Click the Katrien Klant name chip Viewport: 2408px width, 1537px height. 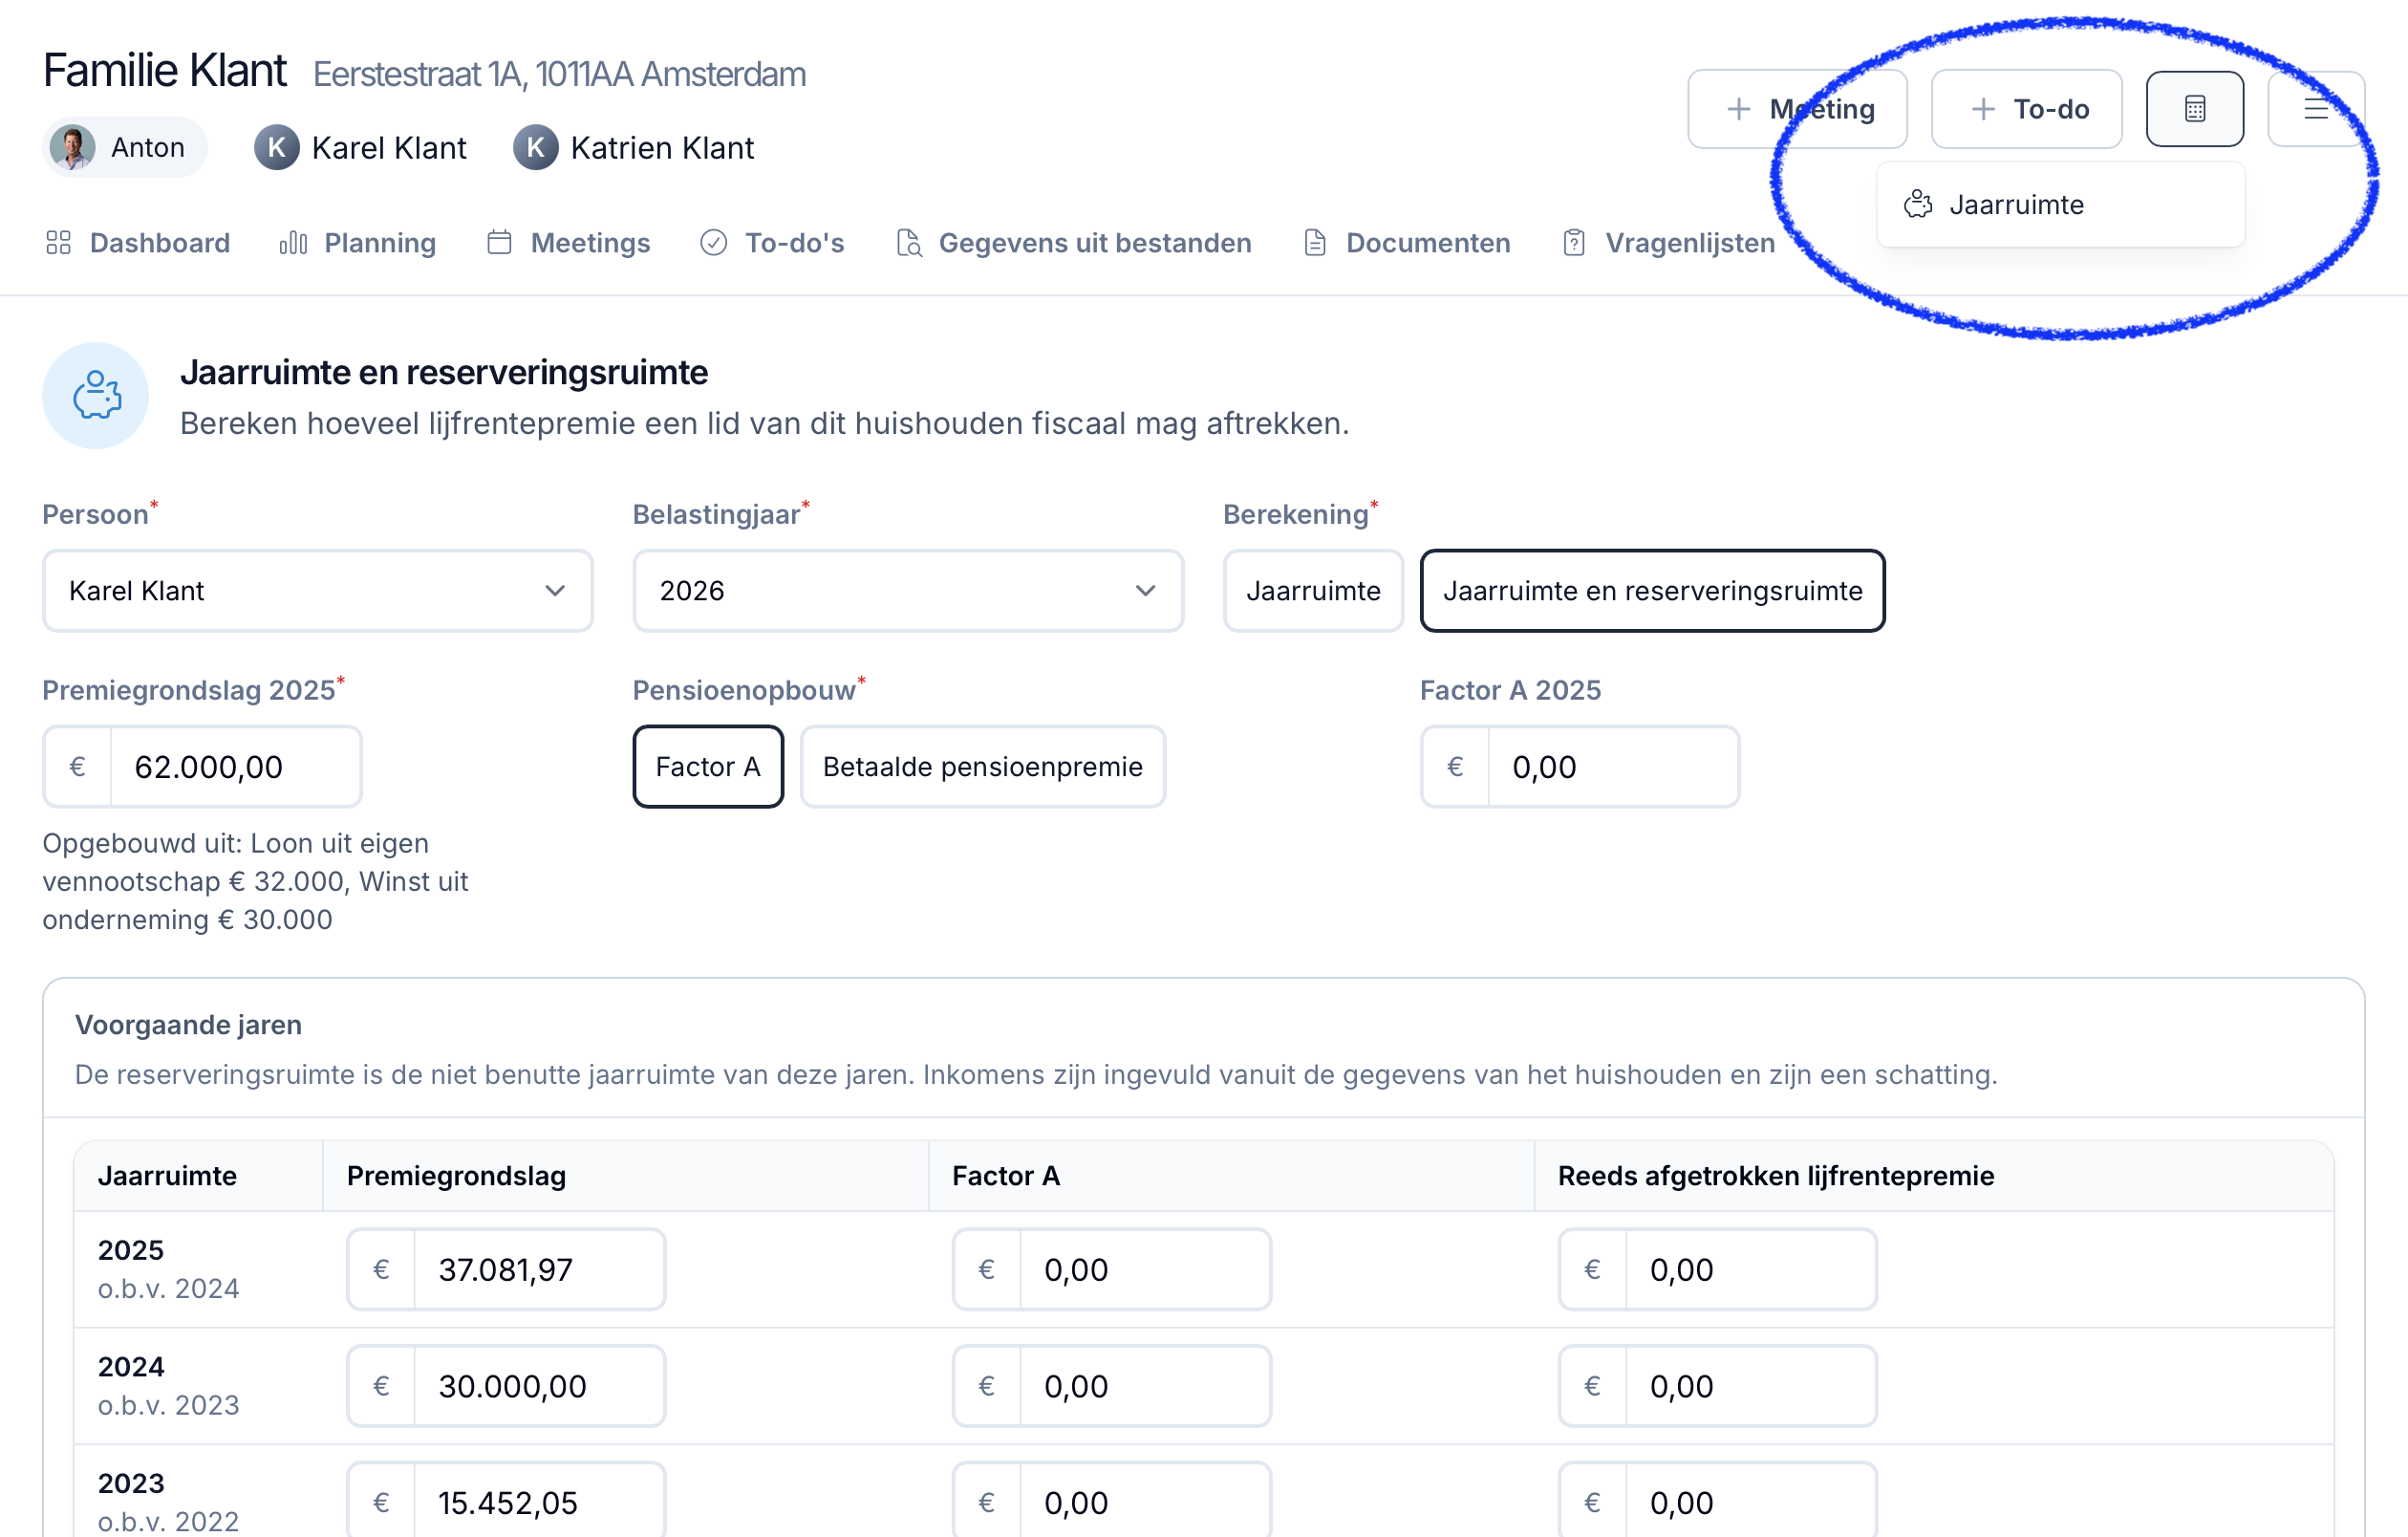coord(634,148)
